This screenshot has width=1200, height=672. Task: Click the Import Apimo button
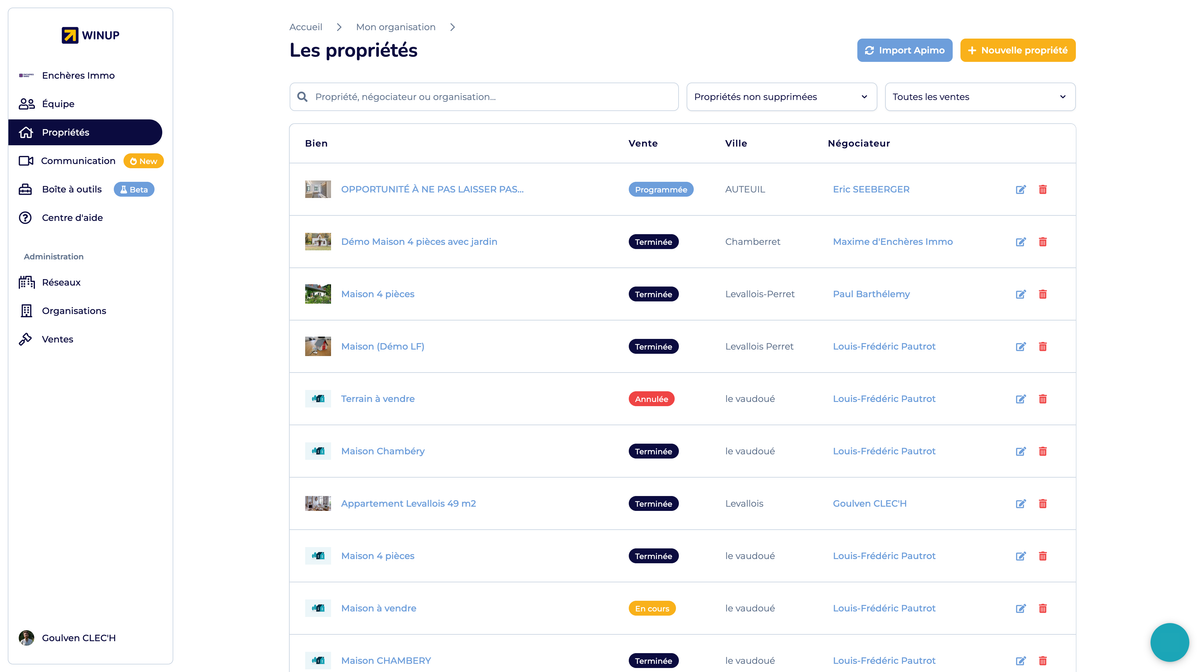[x=904, y=50]
